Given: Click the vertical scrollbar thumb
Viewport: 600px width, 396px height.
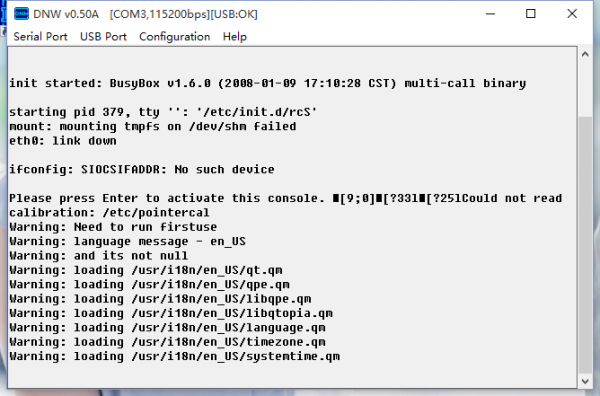Looking at the screenshot, I should (585, 245).
